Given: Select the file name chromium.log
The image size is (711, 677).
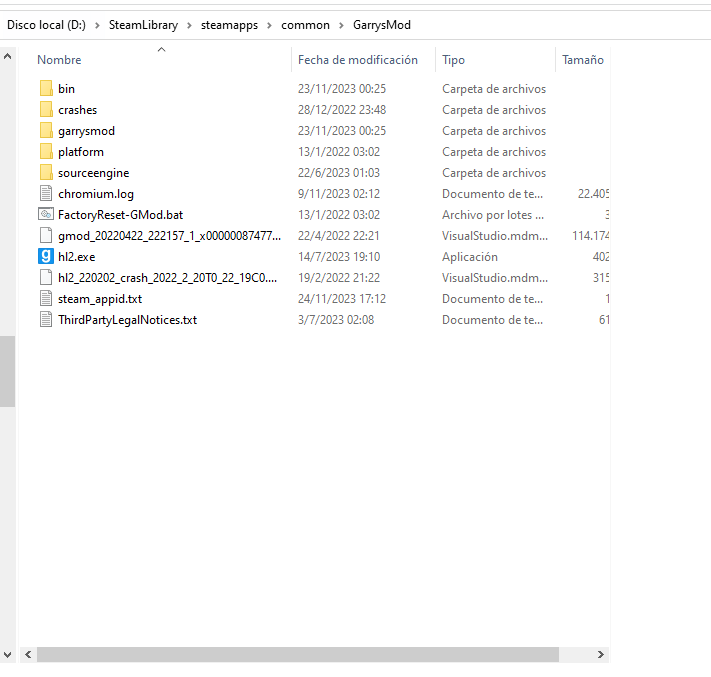Looking at the screenshot, I should [x=96, y=194].
